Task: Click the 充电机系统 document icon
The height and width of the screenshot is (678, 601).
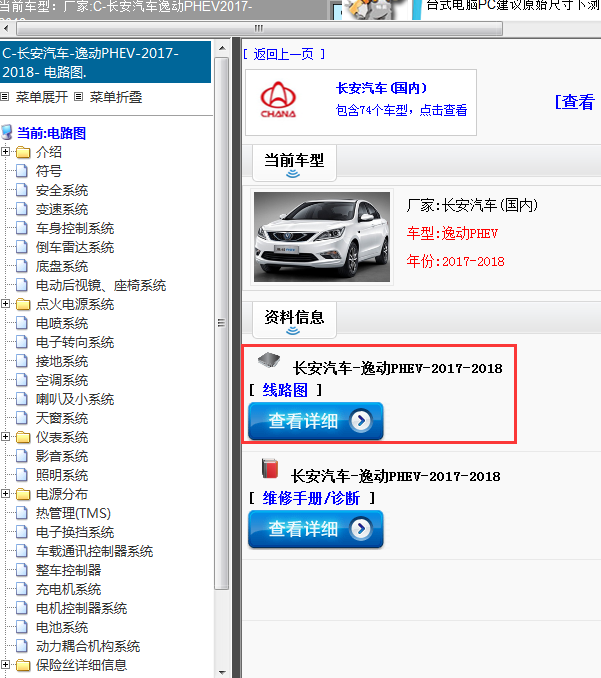Action: [x=22, y=589]
